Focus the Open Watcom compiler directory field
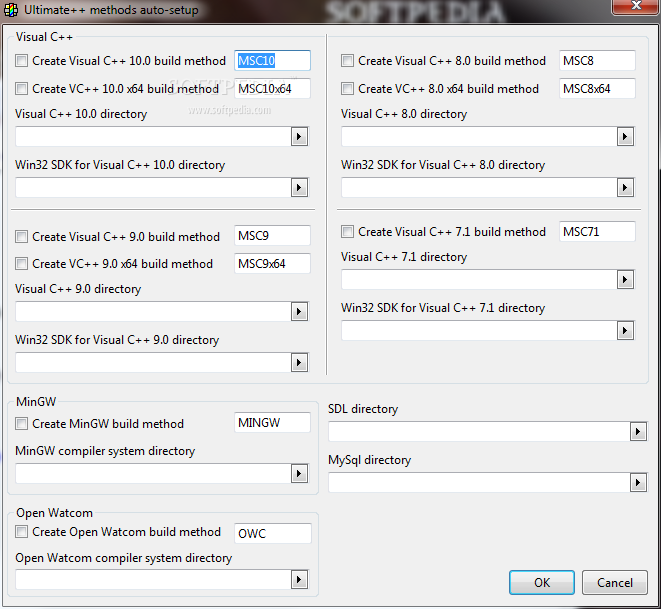The image size is (661, 609). (x=153, y=580)
